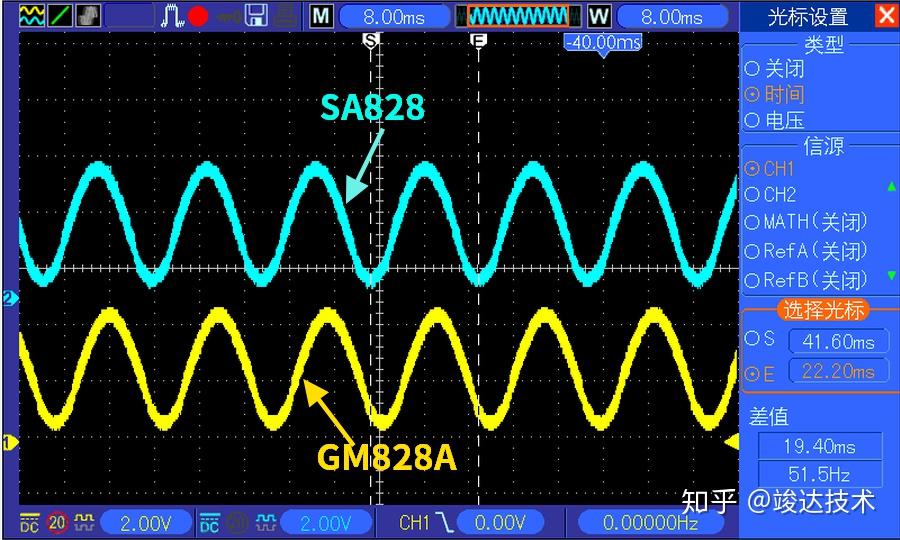900x540 pixels.
Task: Click the 选择光标 section header
Action: click(823, 310)
